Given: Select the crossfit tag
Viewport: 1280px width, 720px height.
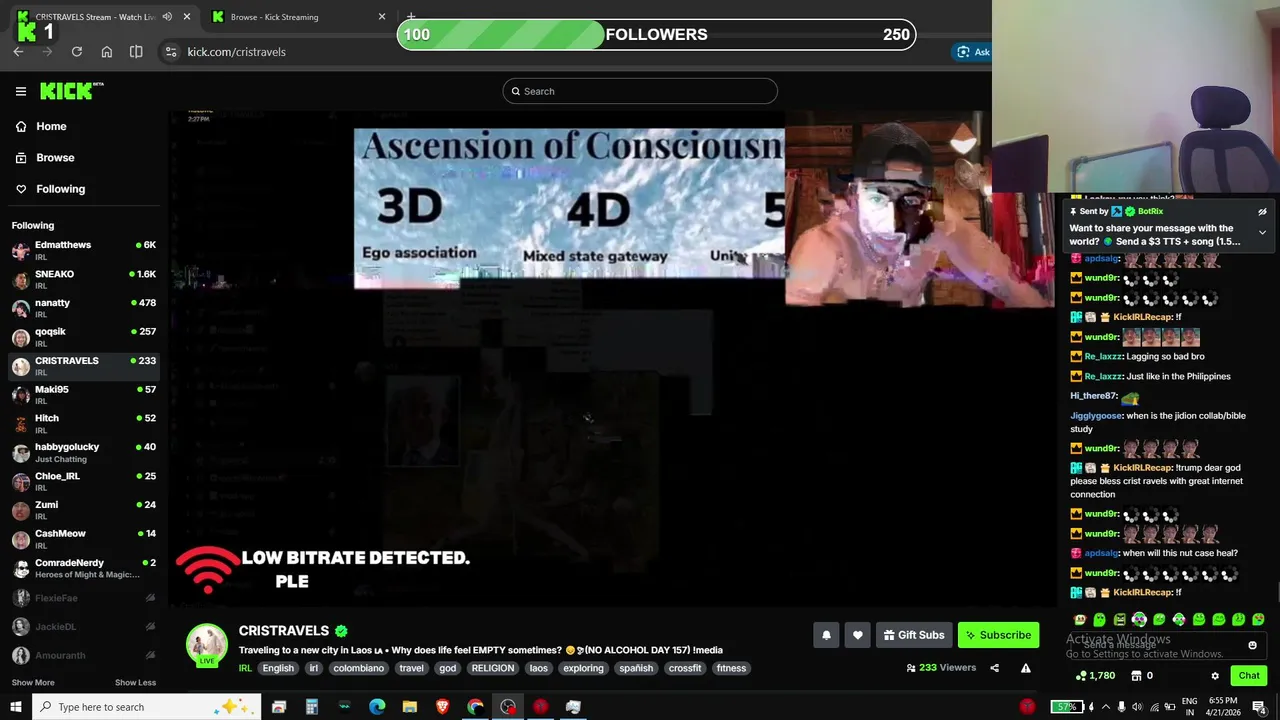Looking at the screenshot, I should [x=685, y=668].
